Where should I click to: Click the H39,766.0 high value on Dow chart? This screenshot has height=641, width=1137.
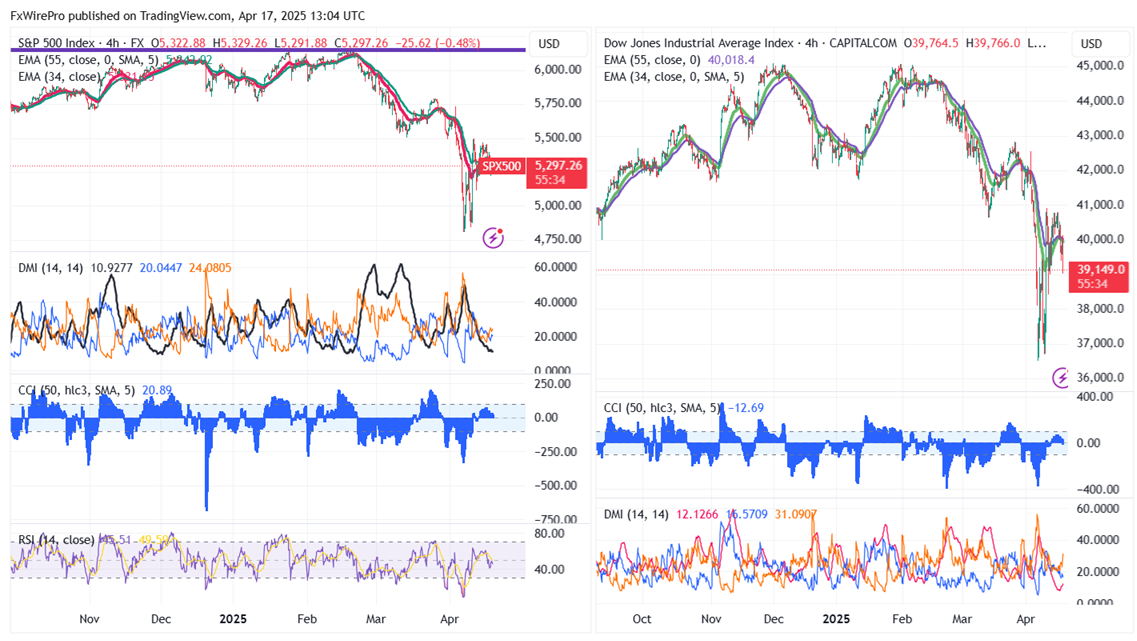[993, 43]
